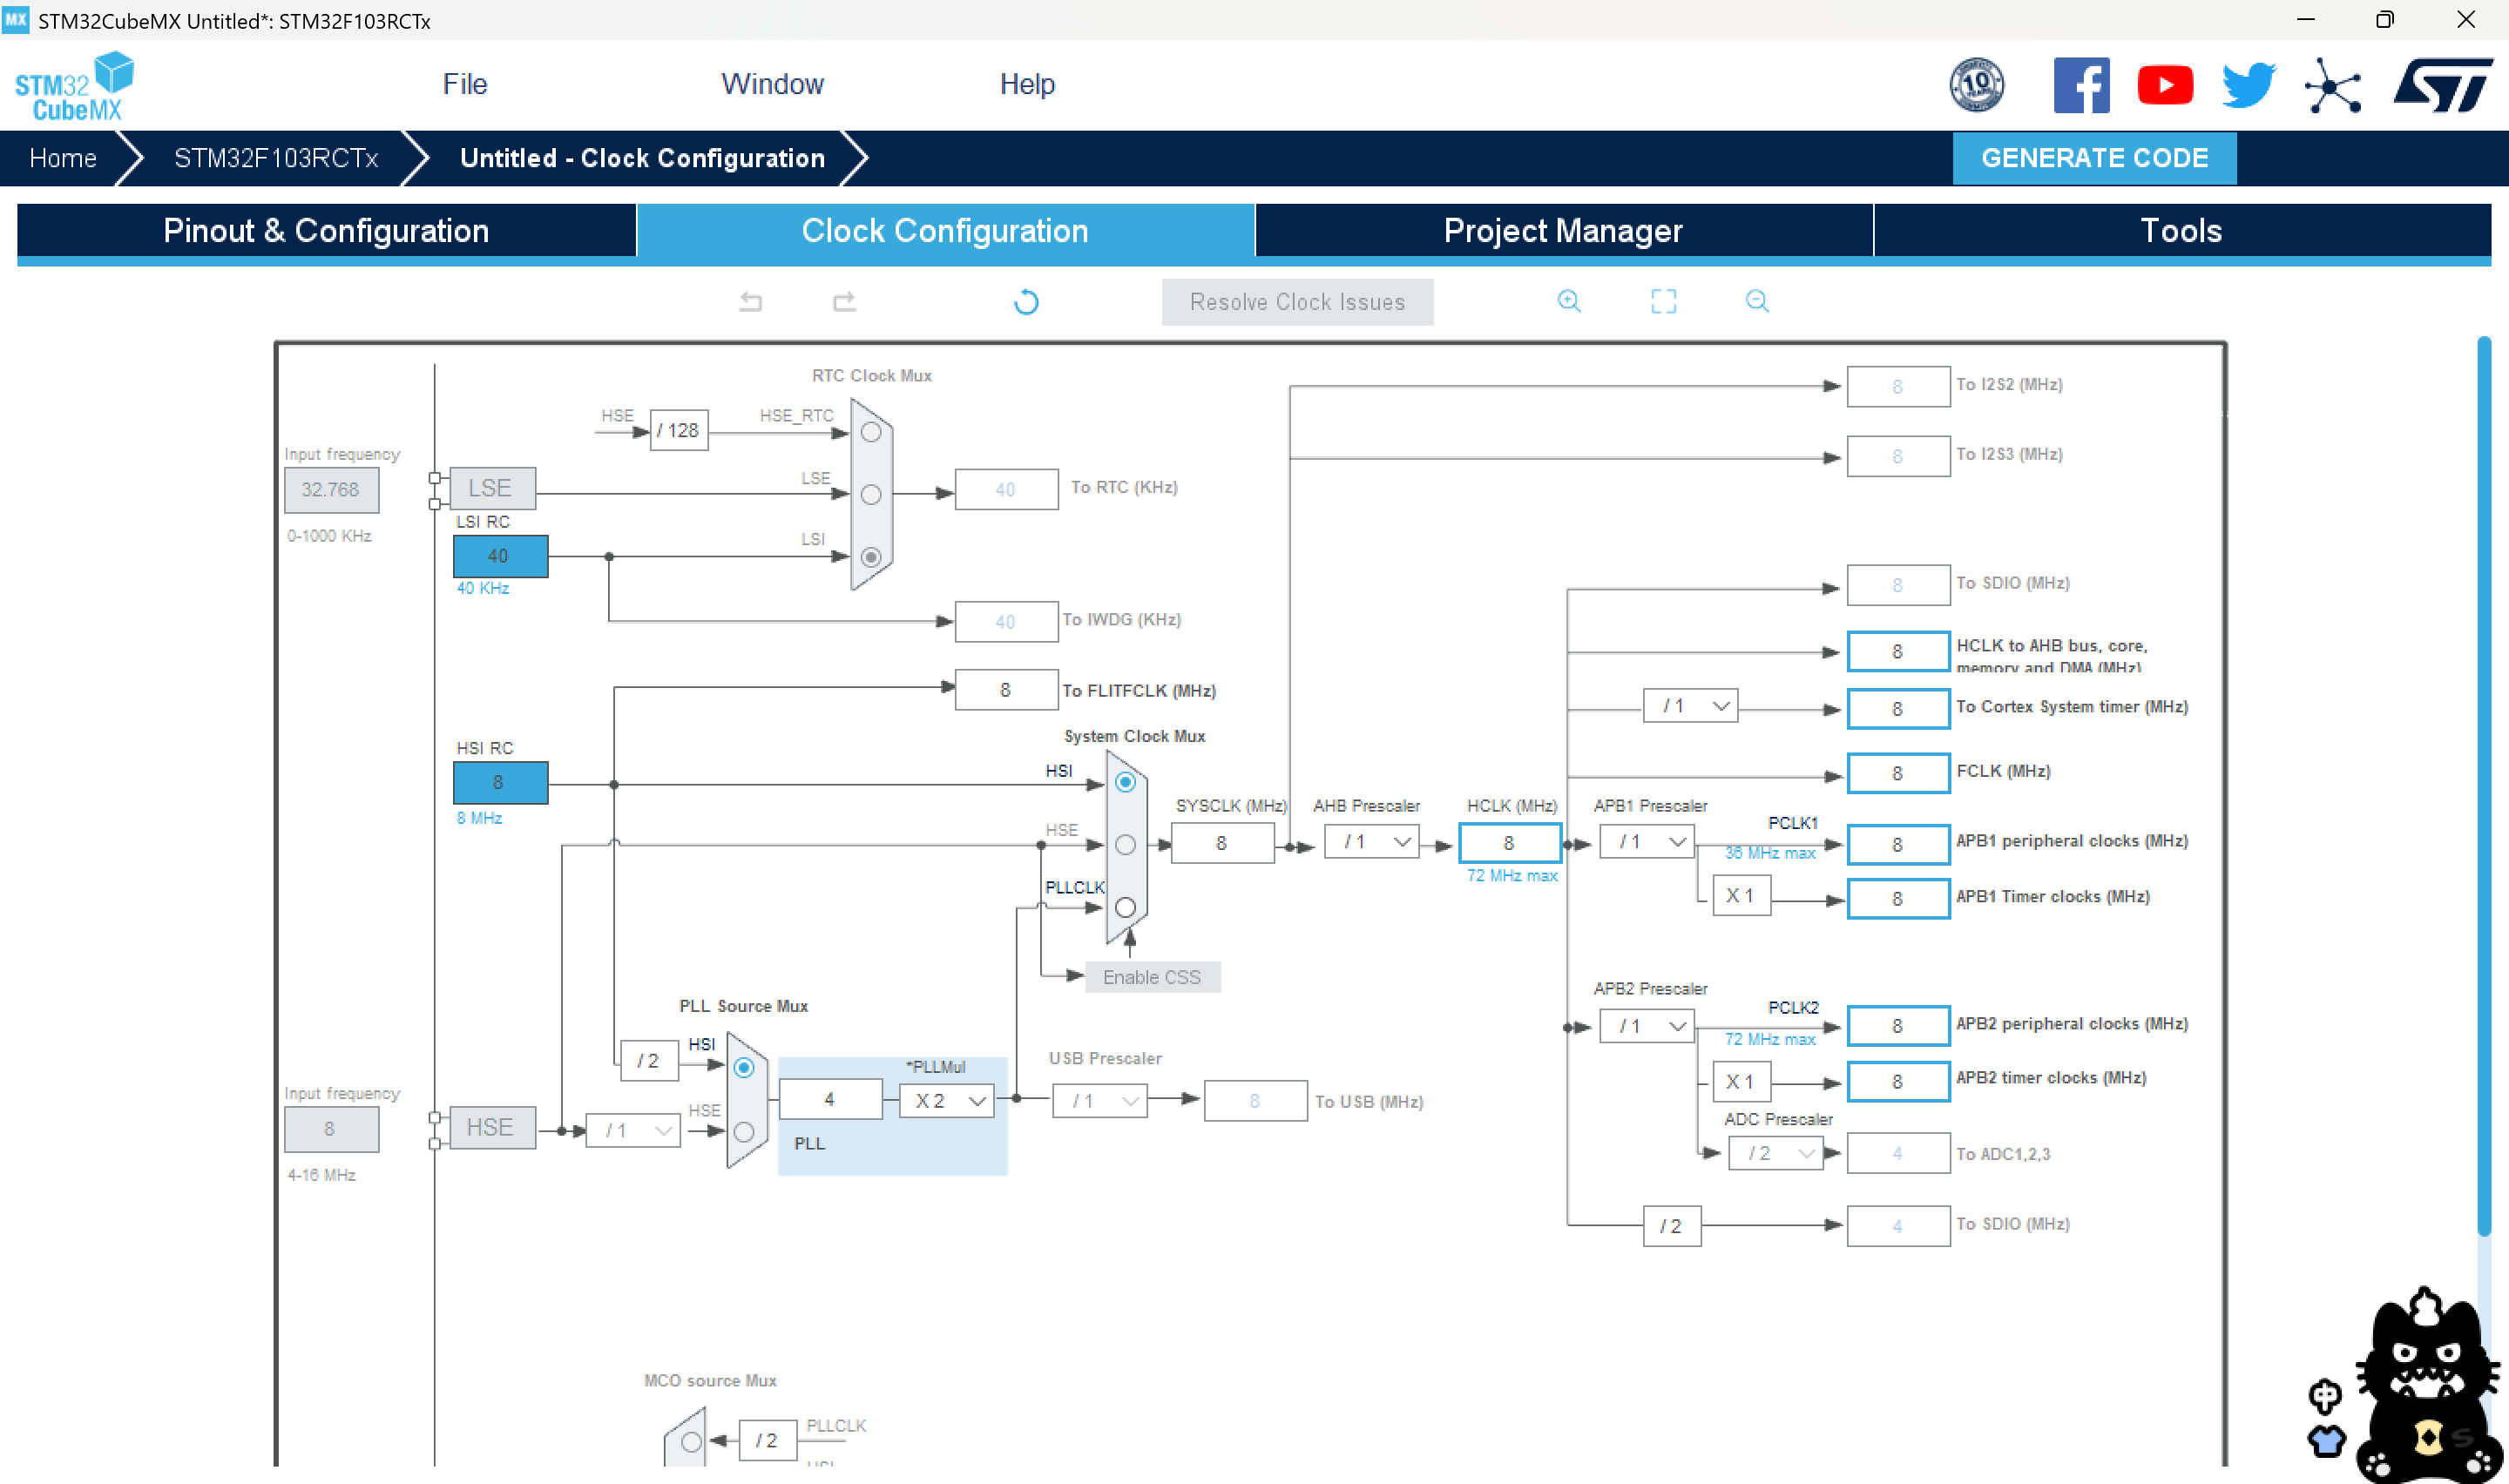Viewport: 2509px width, 1484px height.
Task: Open the PLLMul X 2 dropdown
Action: pos(946,1101)
